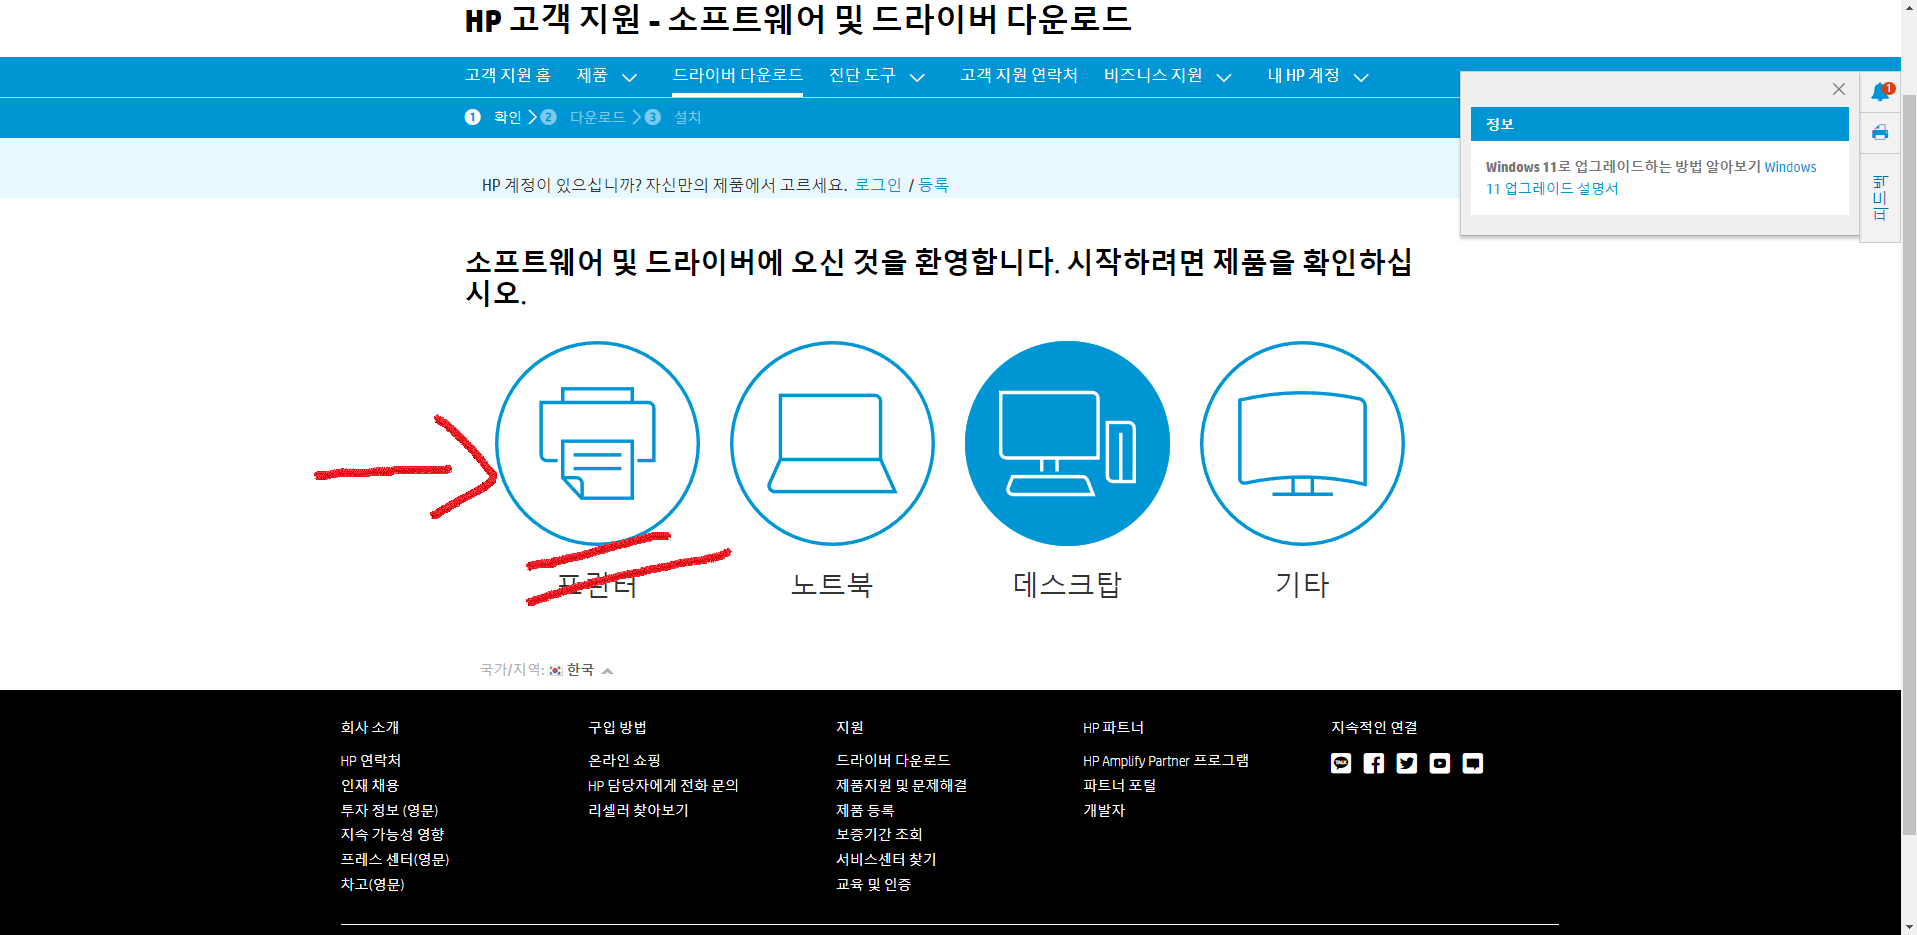The width and height of the screenshot is (1917, 935).
Task: Click the 정보 popup header
Action: click(1659, 124)
